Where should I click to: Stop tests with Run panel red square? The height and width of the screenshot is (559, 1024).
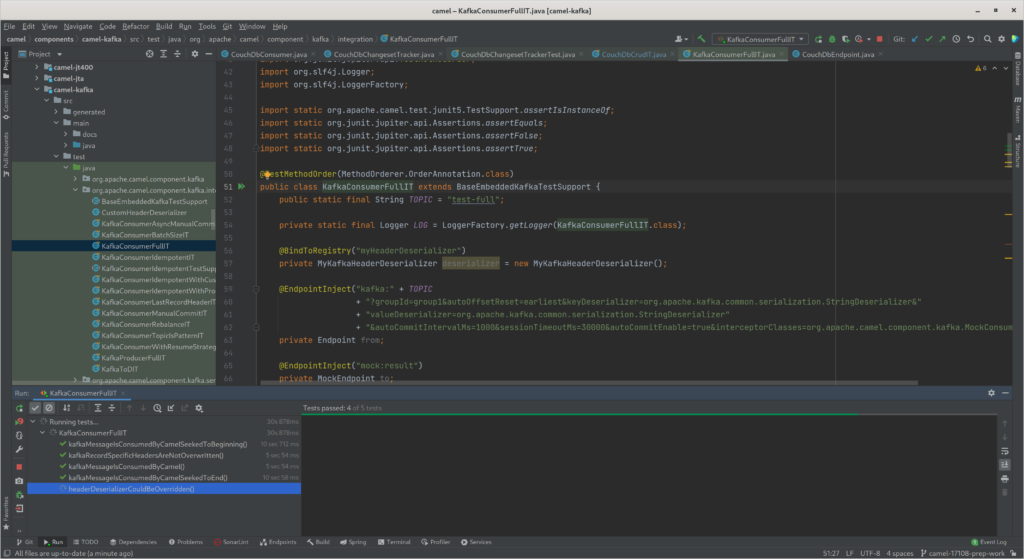point(20,467)
